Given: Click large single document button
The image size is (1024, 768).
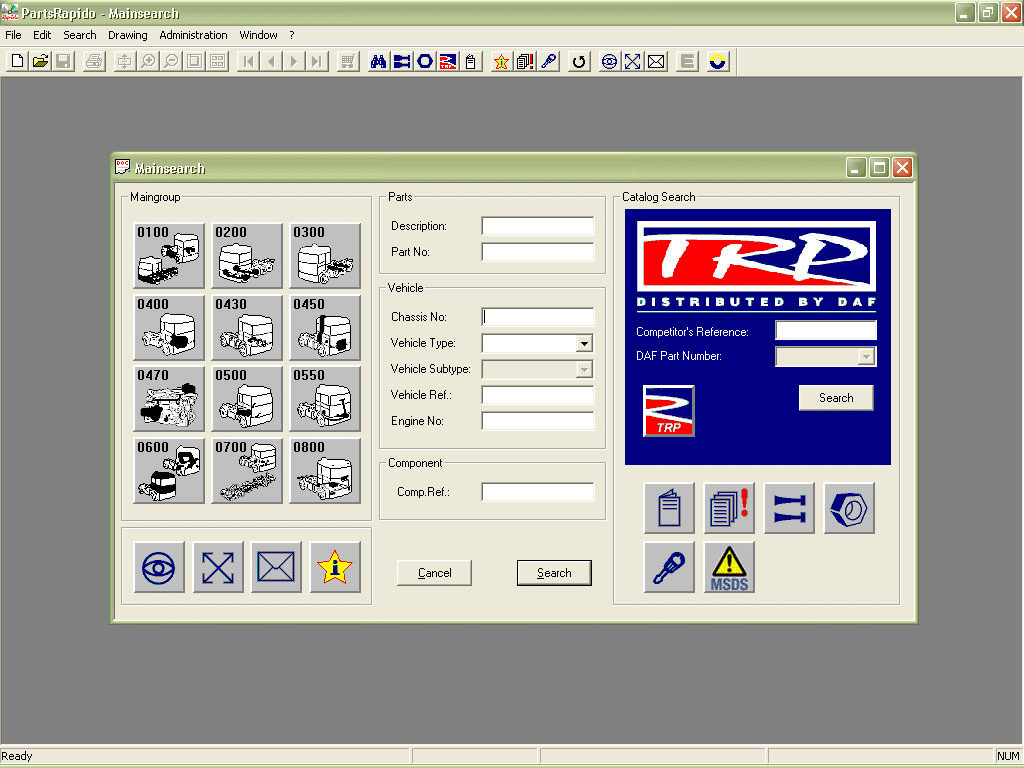Looking at the screenshot, I should [669, 508].
